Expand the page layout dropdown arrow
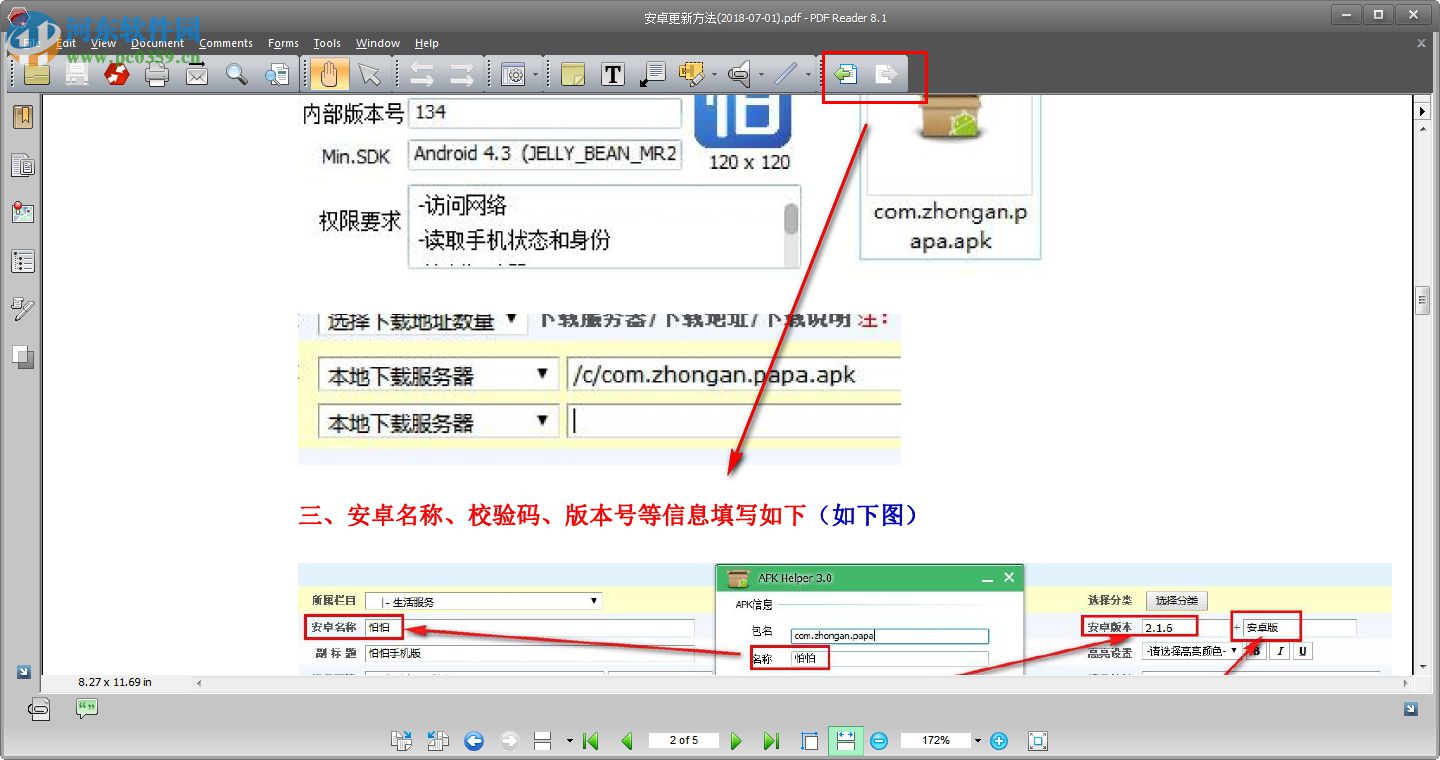1440x760 pixels. point(569,741)
